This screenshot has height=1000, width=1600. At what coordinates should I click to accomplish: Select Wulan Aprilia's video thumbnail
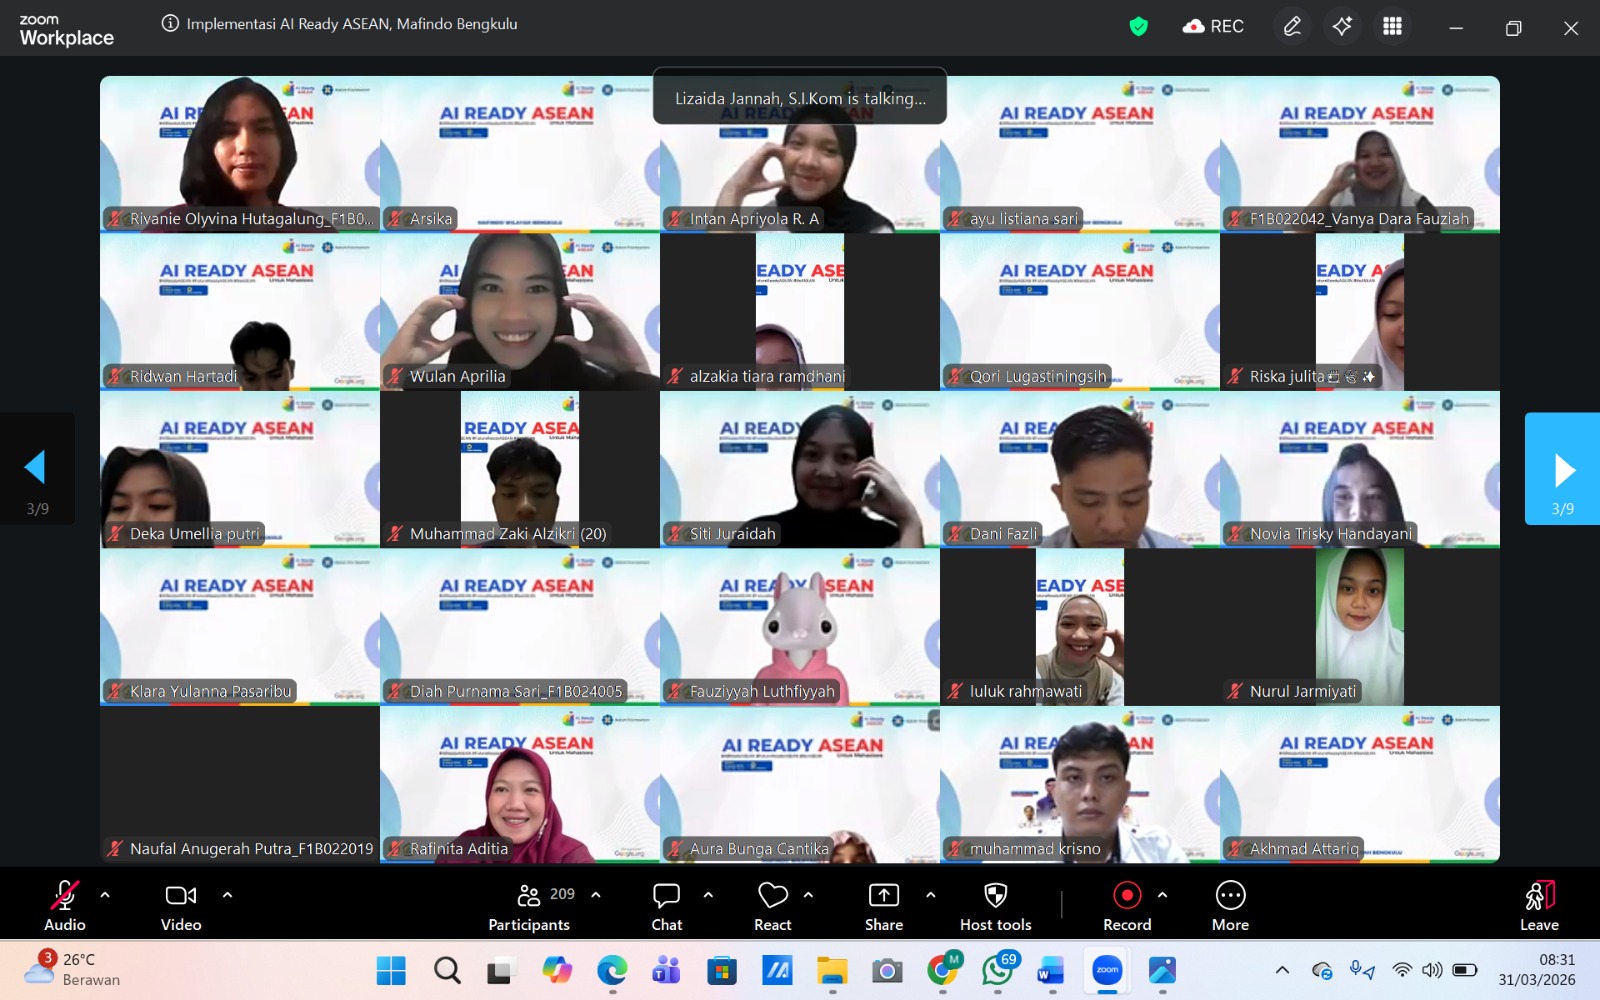pyautogui.click(x=520, y=311)
